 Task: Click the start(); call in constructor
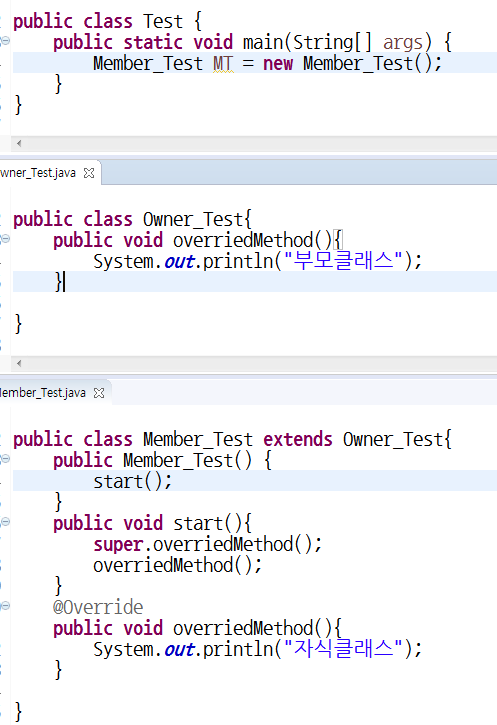point(133,481)
